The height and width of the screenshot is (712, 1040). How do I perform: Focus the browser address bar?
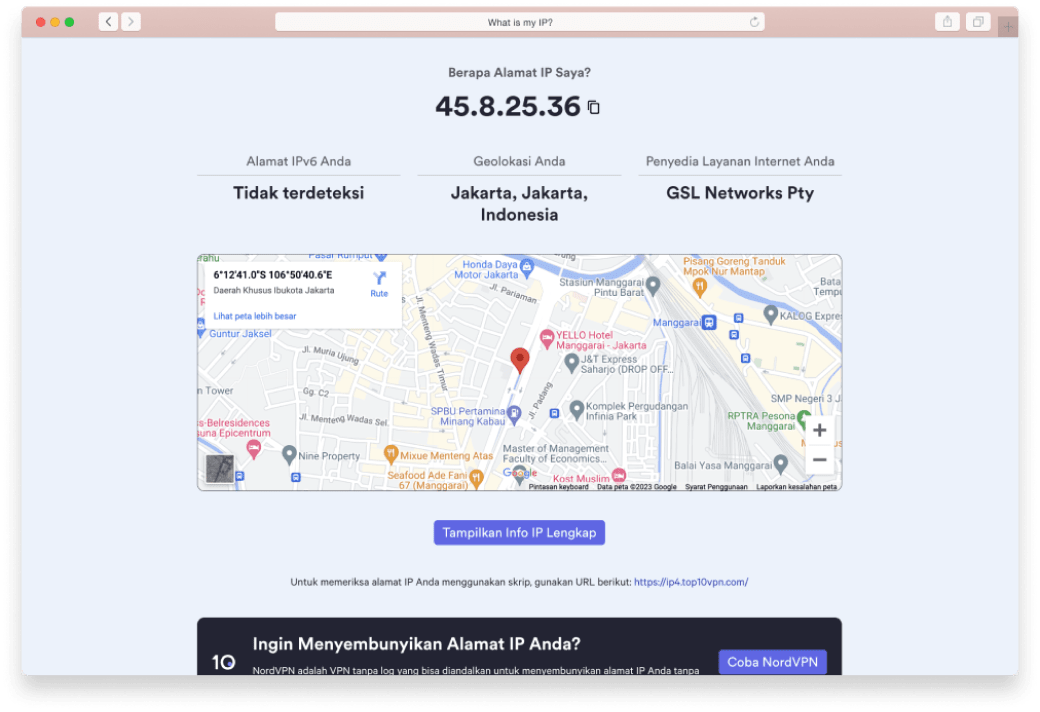click(x=520, y=22)
